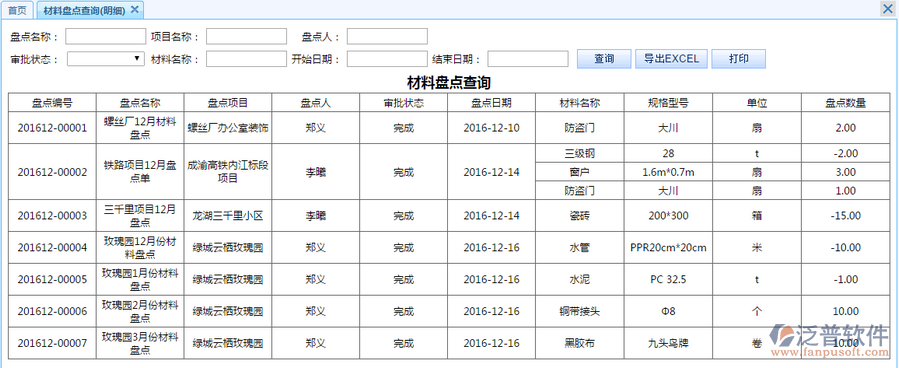Image resolution: width=899 pixels, height=368 pixels.
Task: Click the blue X icon at the panel's top right
Action: click(x=889, y=9)
